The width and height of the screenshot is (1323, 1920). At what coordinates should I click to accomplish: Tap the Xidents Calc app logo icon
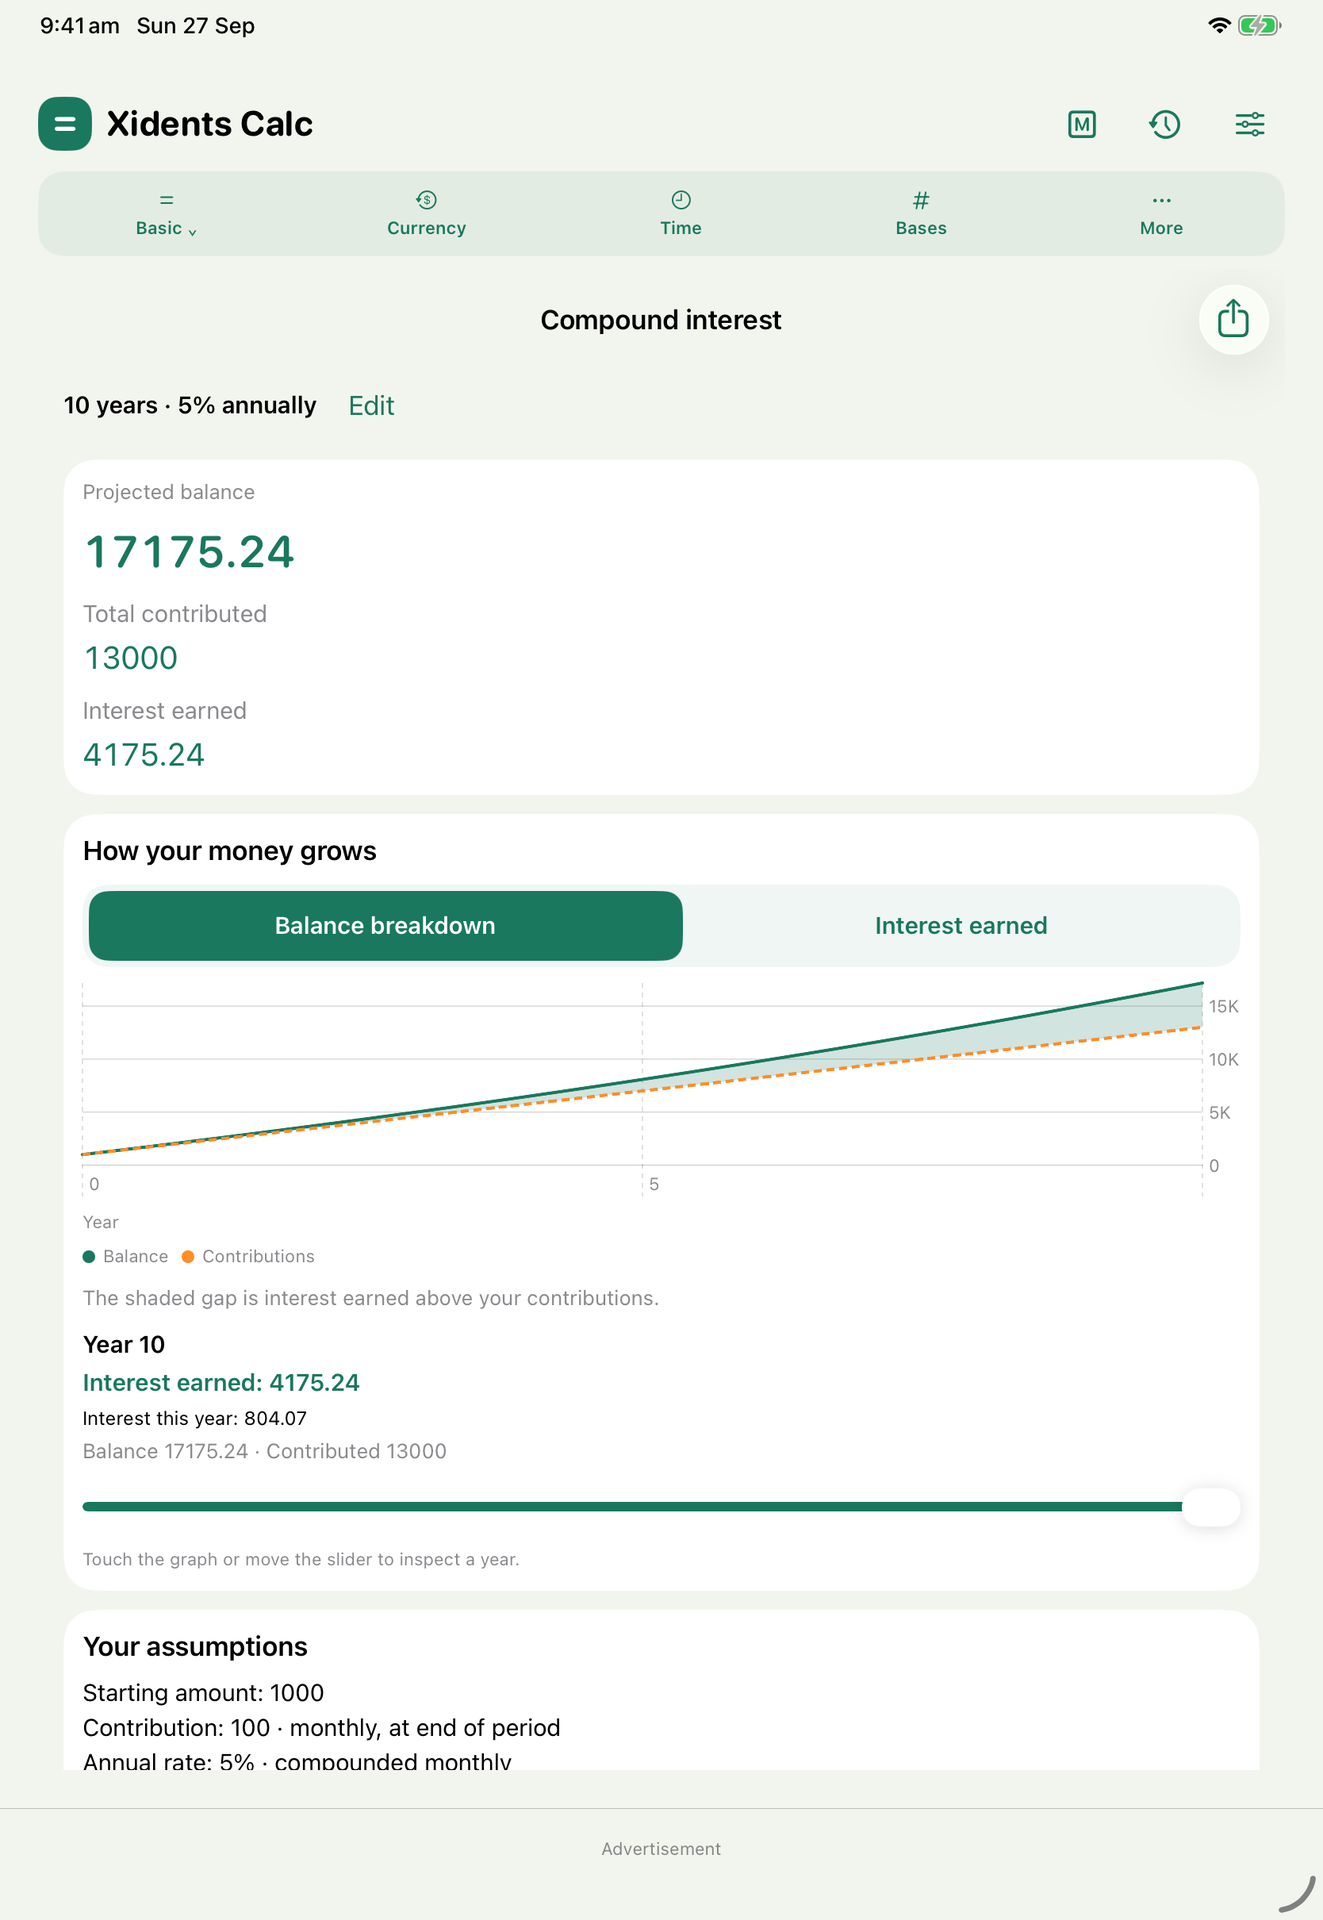pos(65,124)
